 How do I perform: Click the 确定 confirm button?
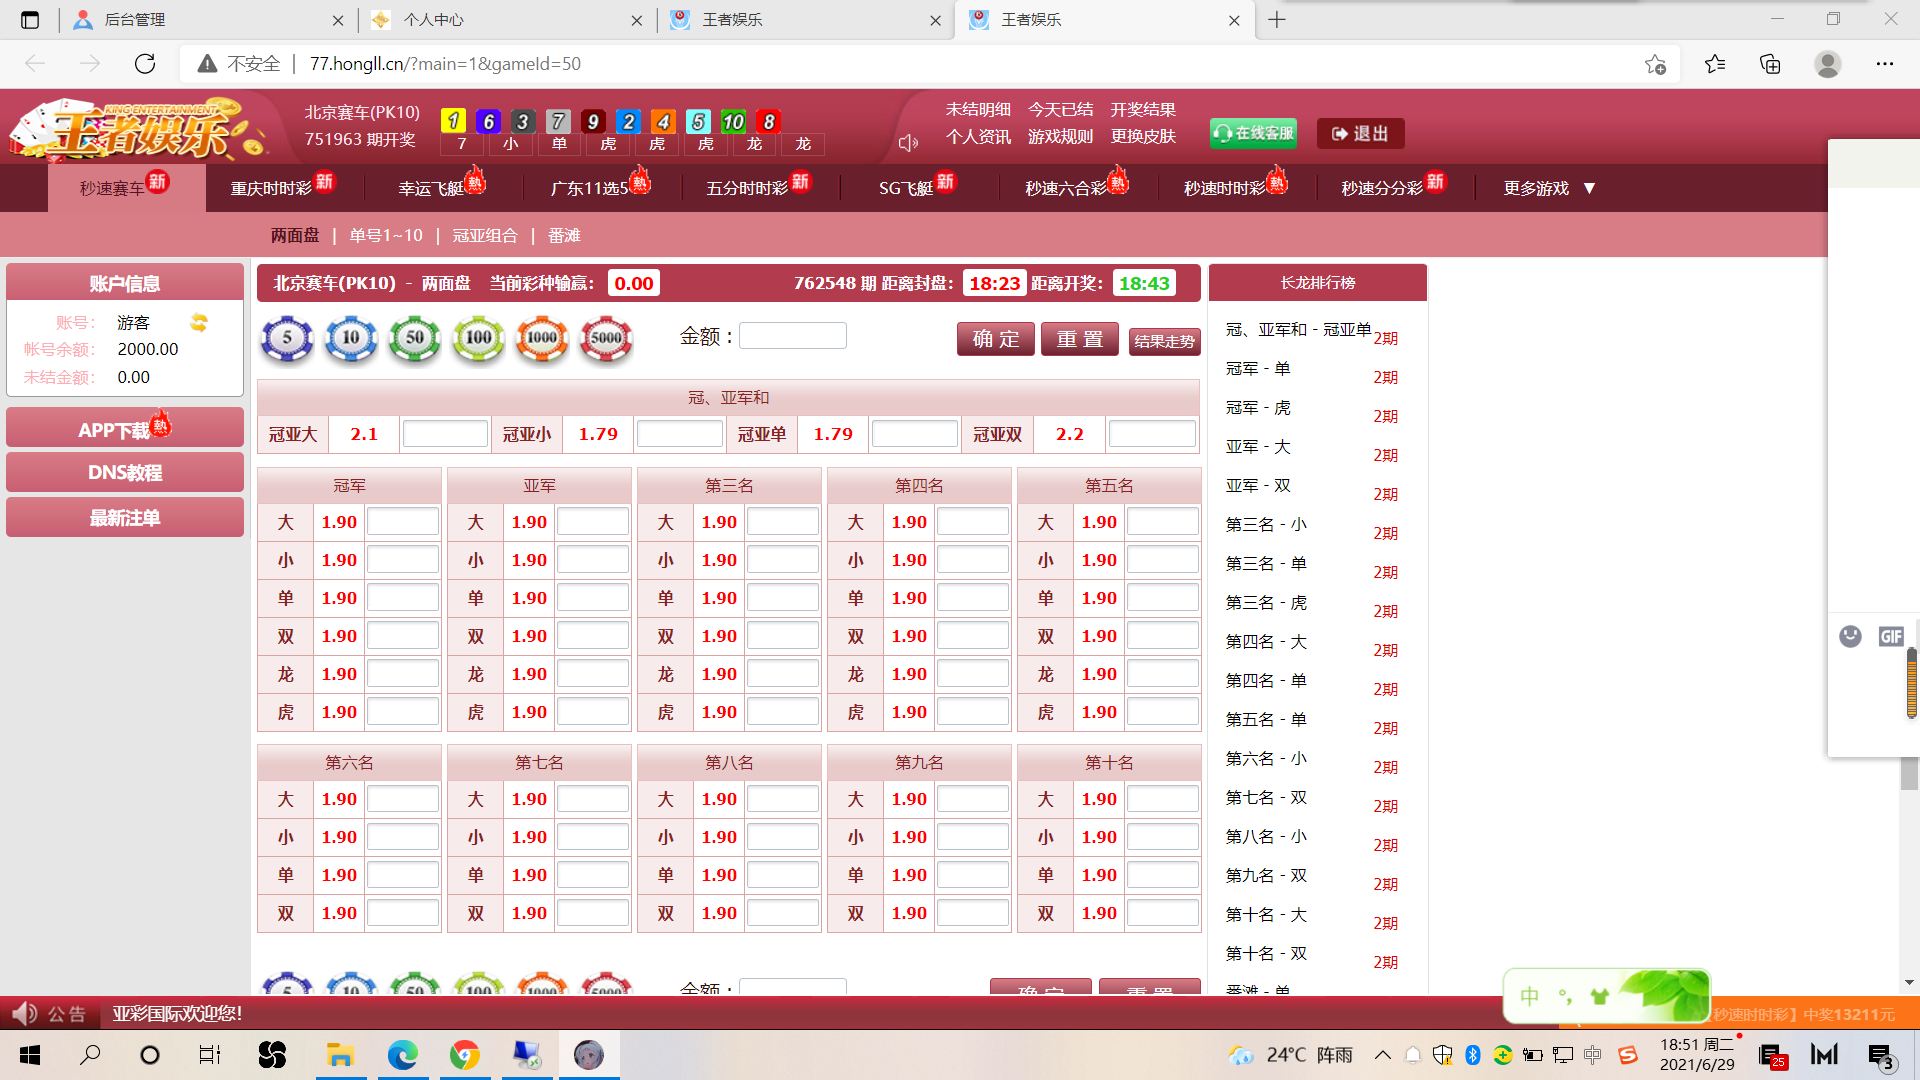995,339
